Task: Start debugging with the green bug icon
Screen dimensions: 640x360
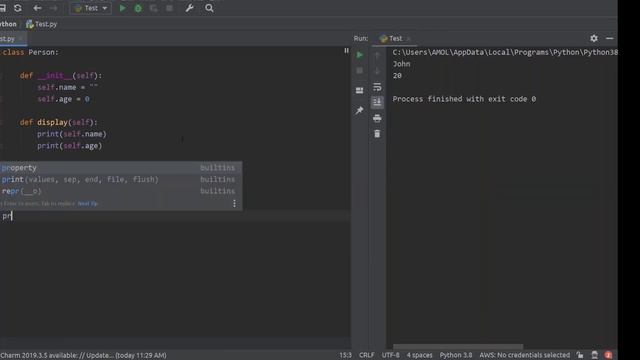Action: [x=138, y=8]
